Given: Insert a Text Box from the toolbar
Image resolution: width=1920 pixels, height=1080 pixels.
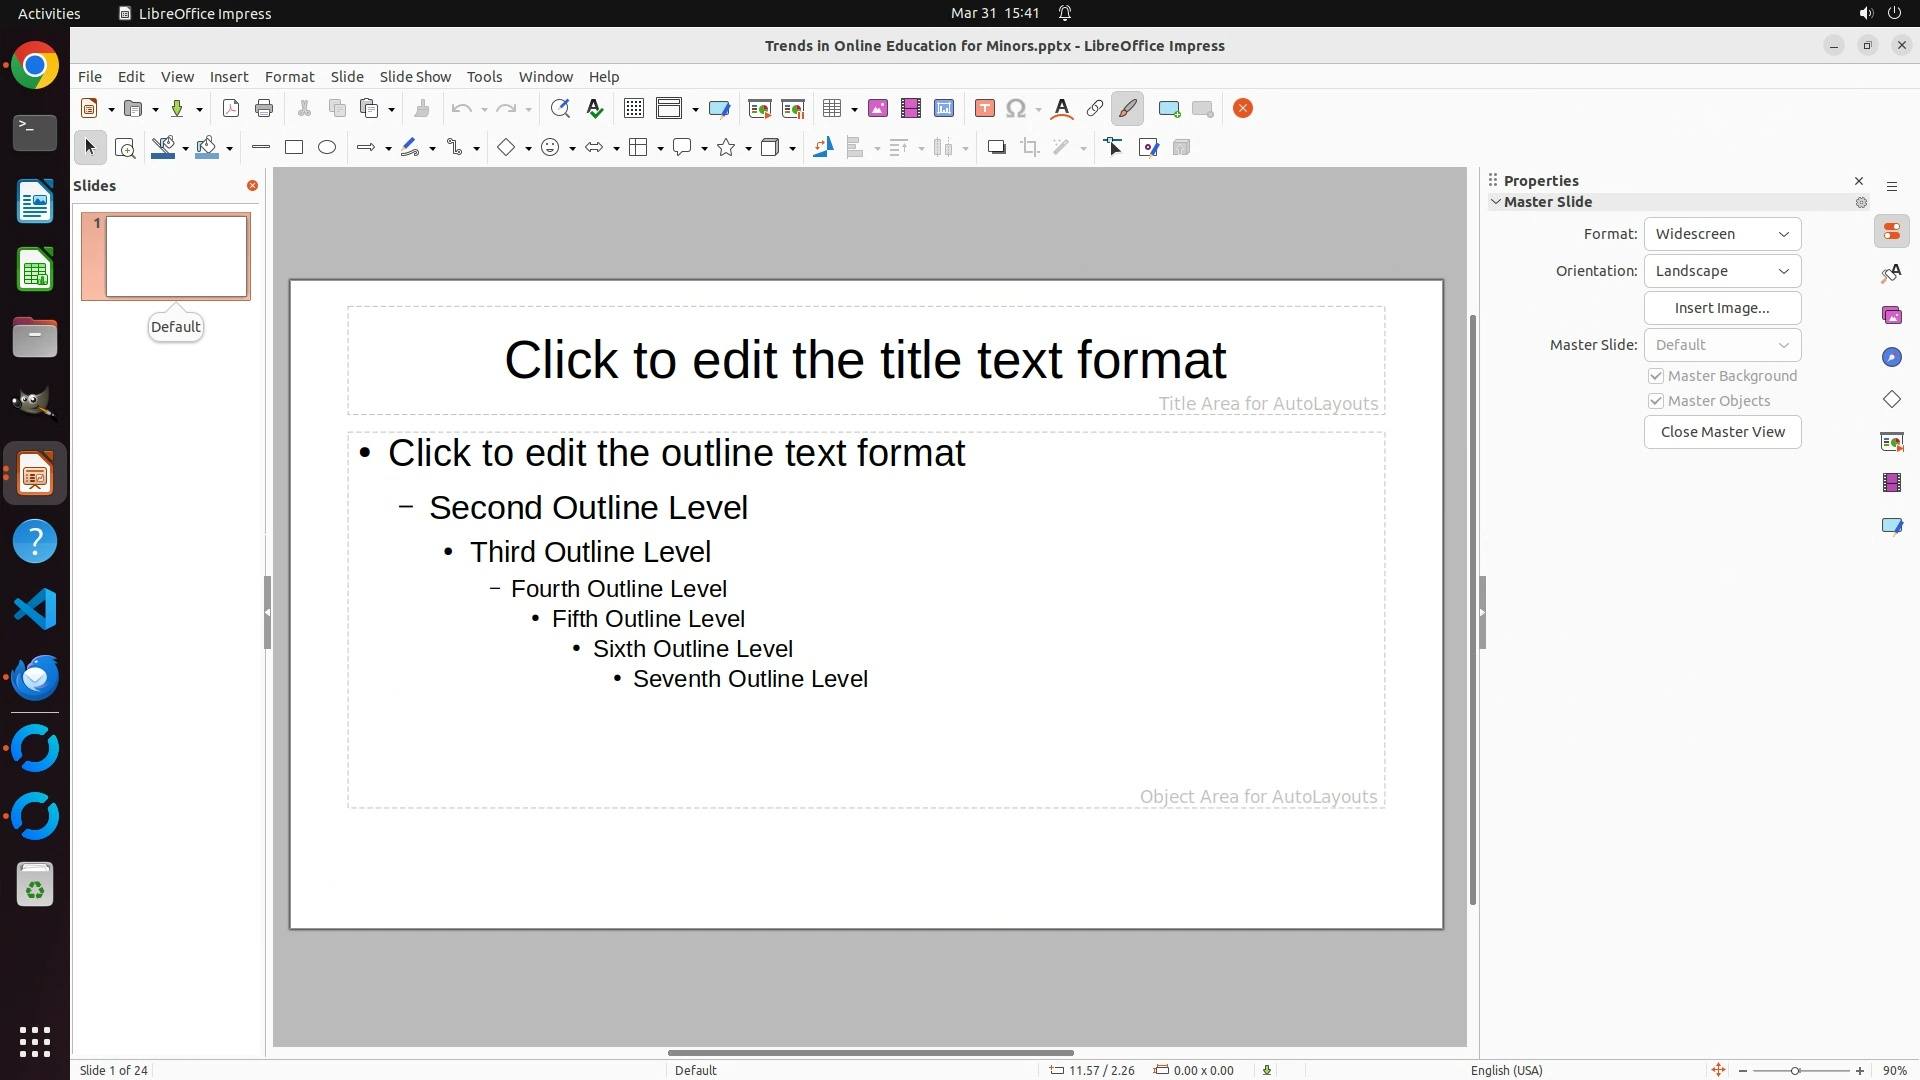Looking at the screenshot, I should (984, 109).
